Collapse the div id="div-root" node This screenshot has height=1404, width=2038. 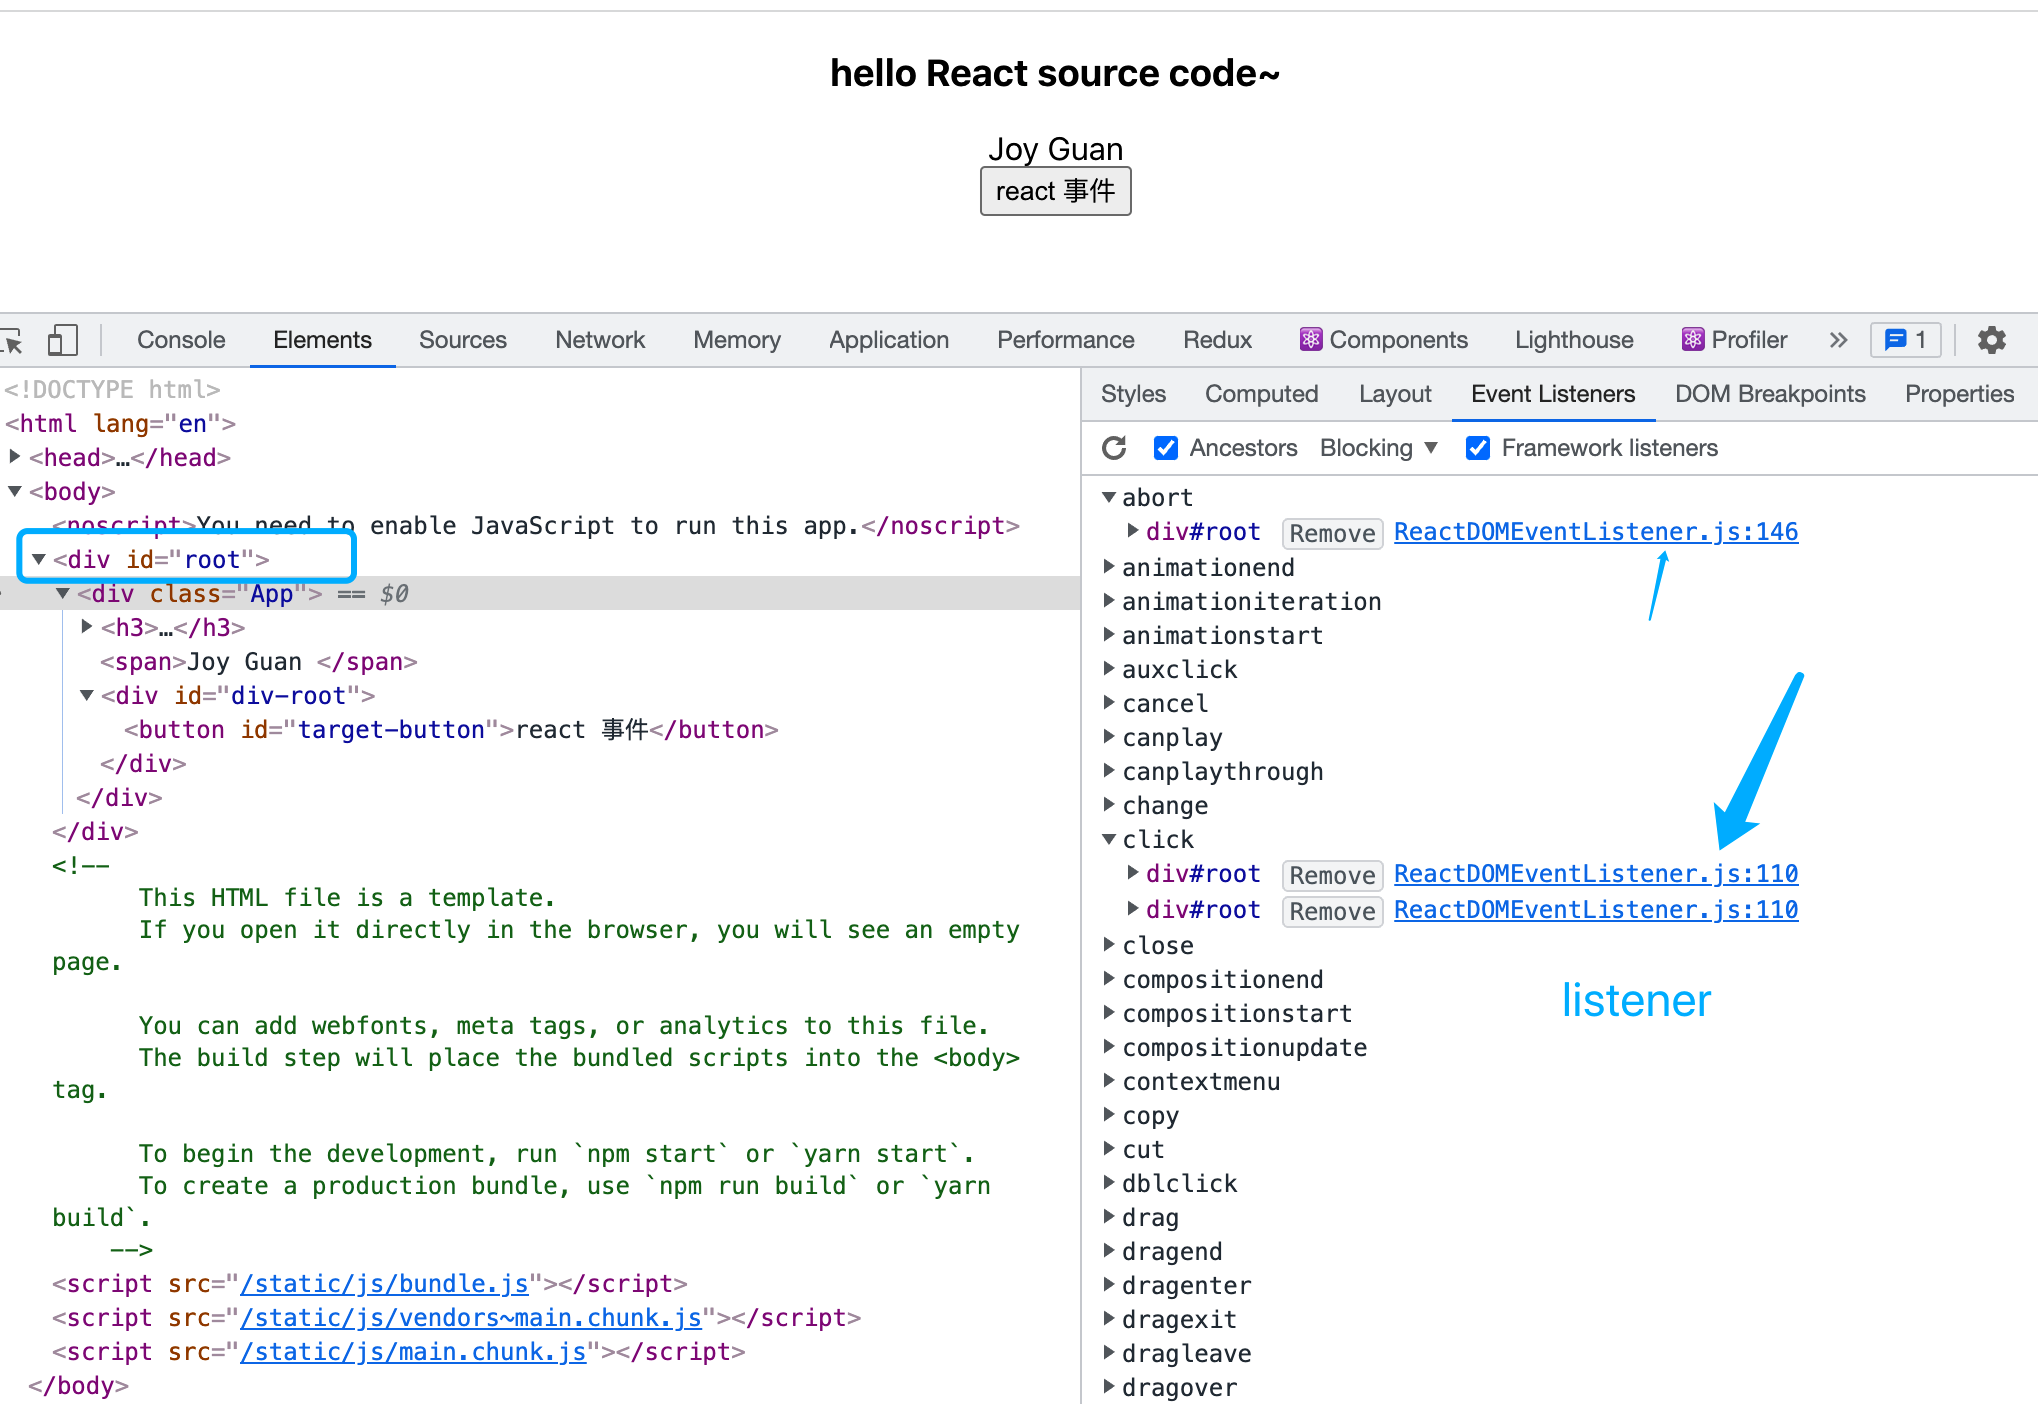tap(87, 695)
